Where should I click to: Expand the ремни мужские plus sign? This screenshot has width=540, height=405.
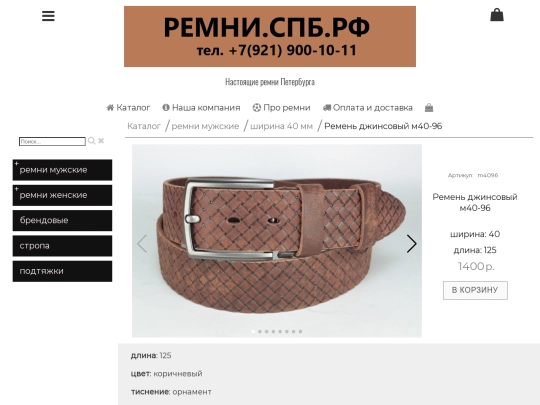16,164
